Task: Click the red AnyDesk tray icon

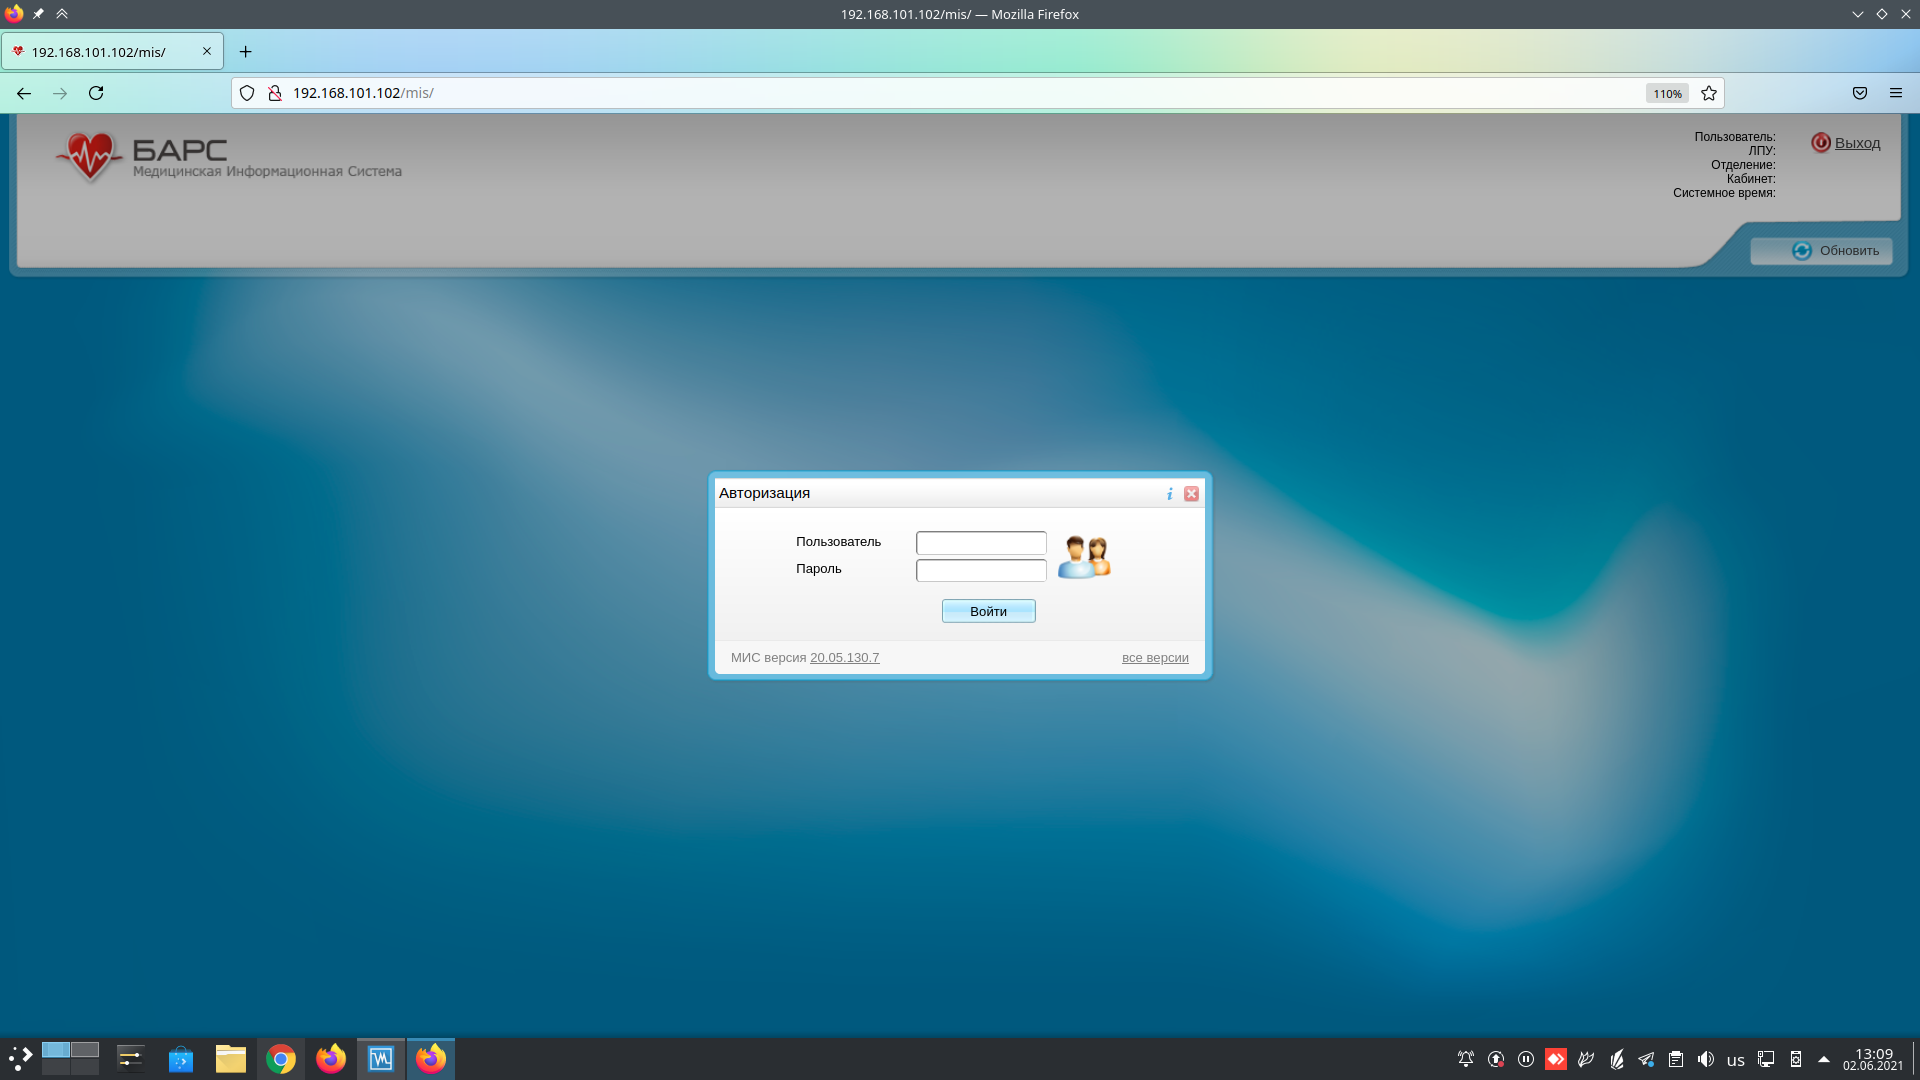Action: click(1556, 1059)
